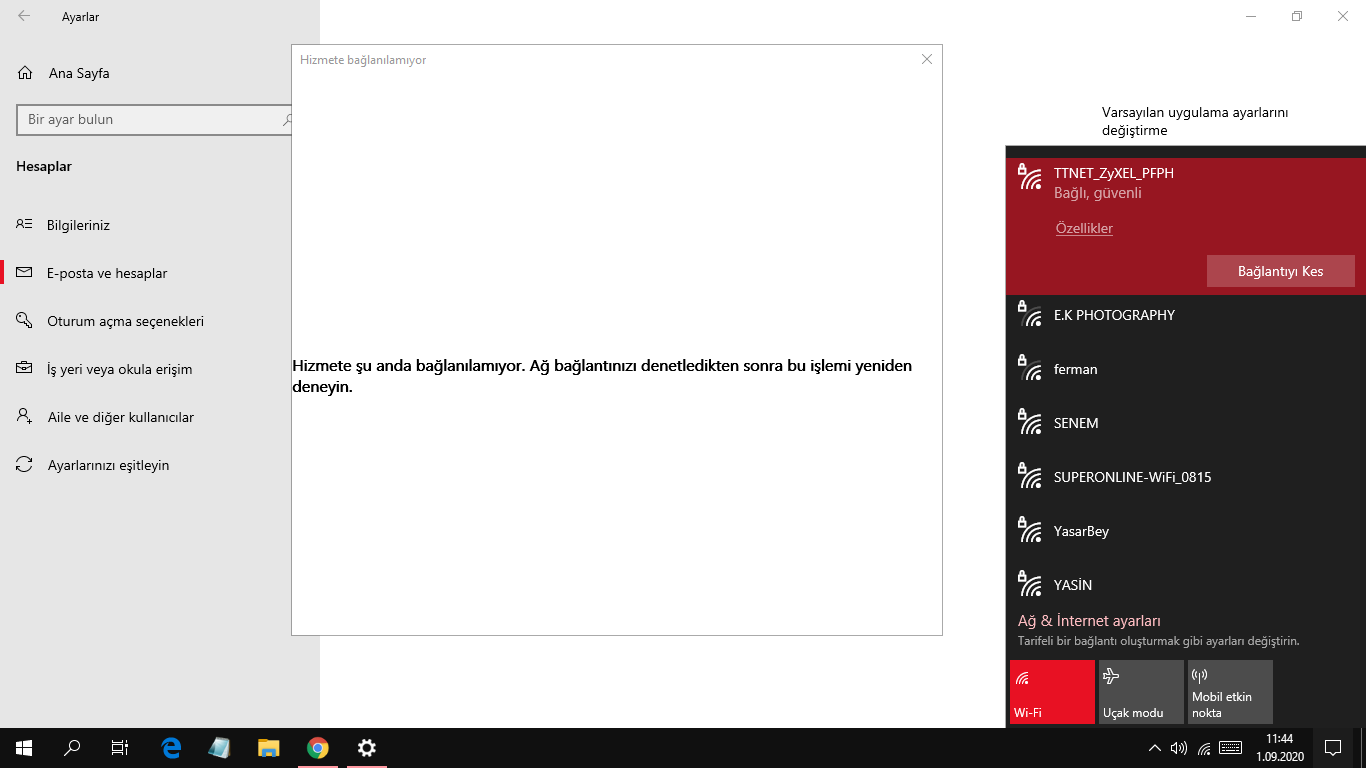Minimize the Ayarlar settings window

pyautogui.click(x=1251, y=16)
